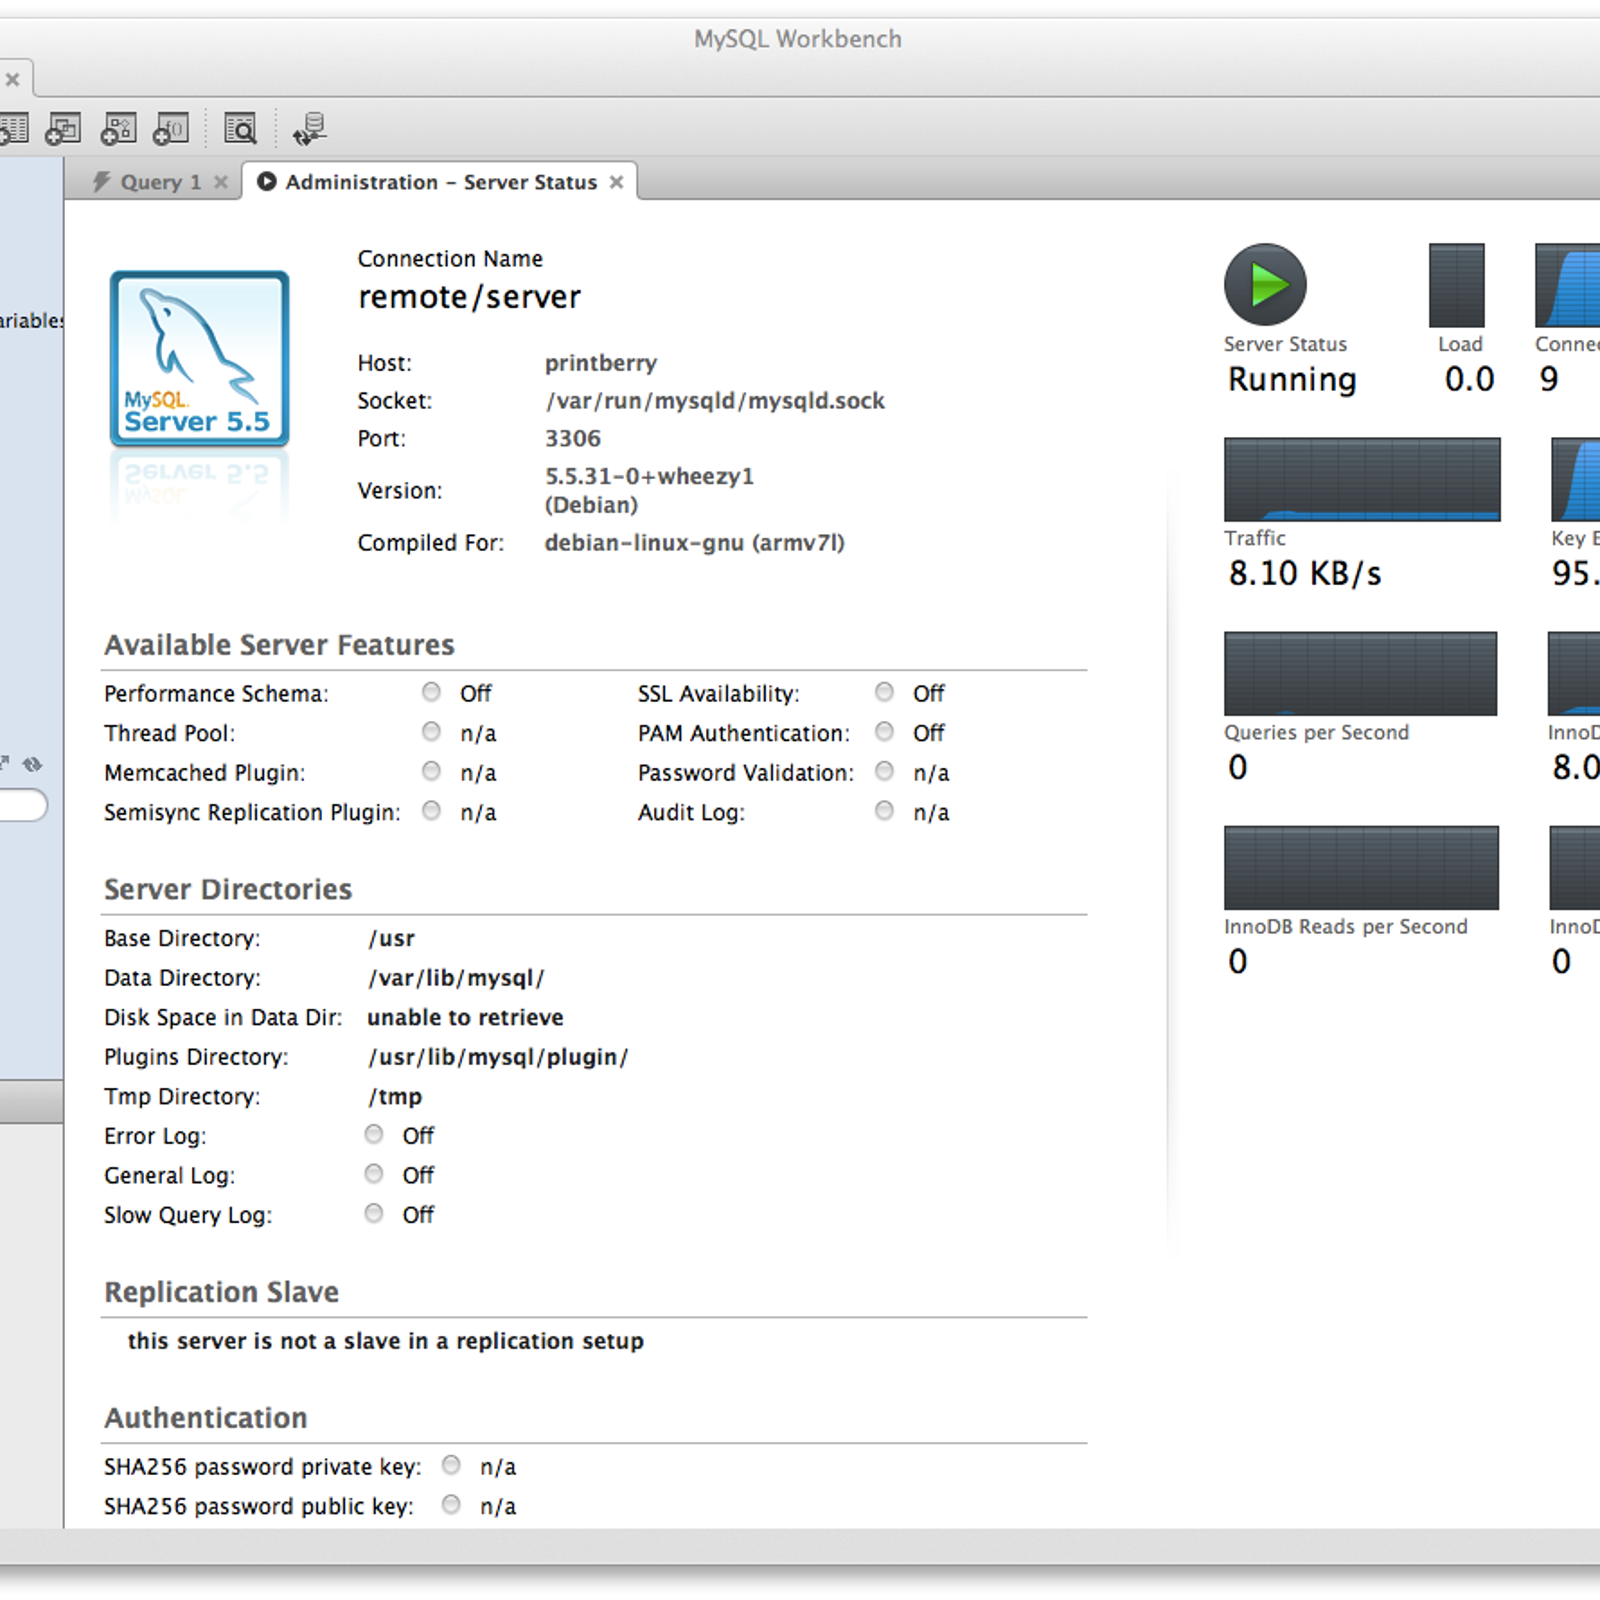
Task: Click Data Directory value /var/lib/mysql/
Action: click(x=456, y=978)
